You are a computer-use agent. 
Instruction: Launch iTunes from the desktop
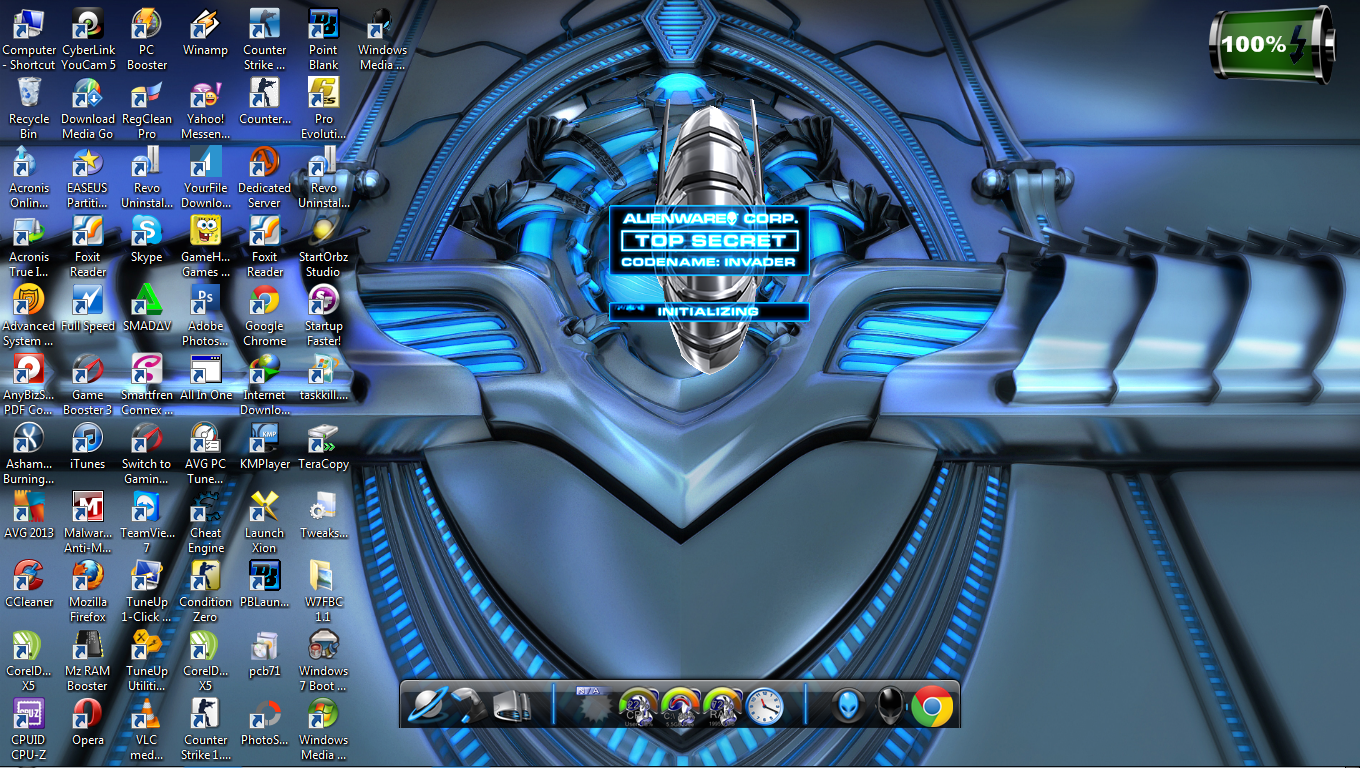[88, 446]
